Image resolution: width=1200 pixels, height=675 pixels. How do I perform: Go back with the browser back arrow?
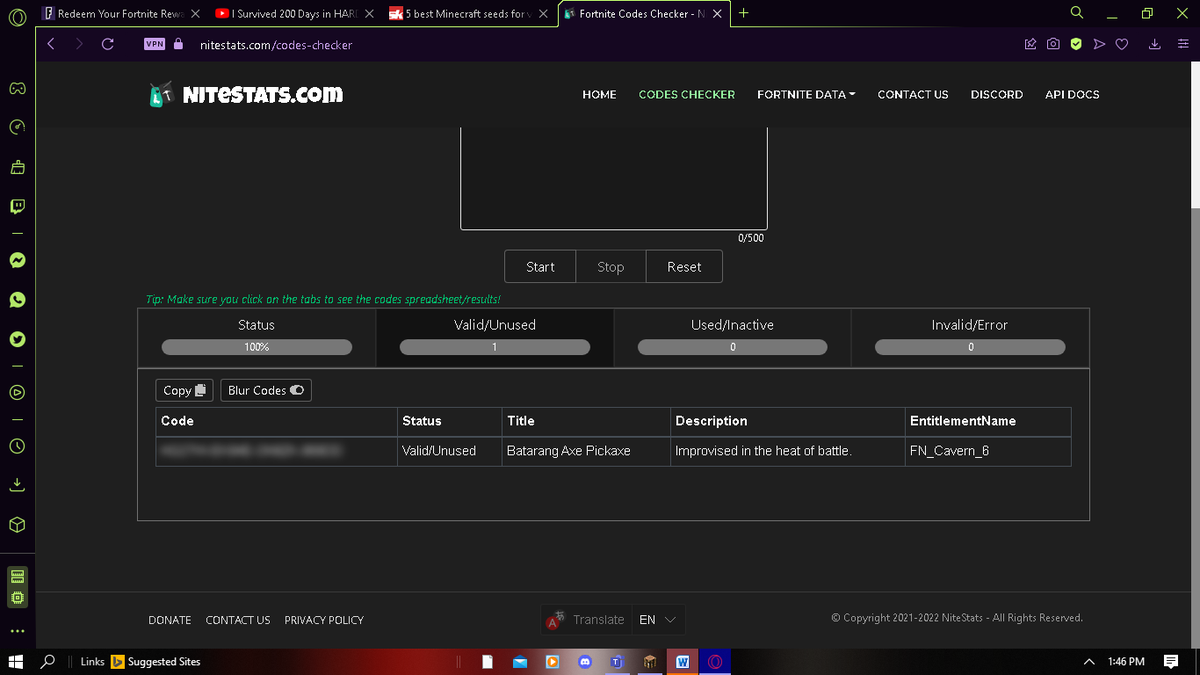click(51, 44)
